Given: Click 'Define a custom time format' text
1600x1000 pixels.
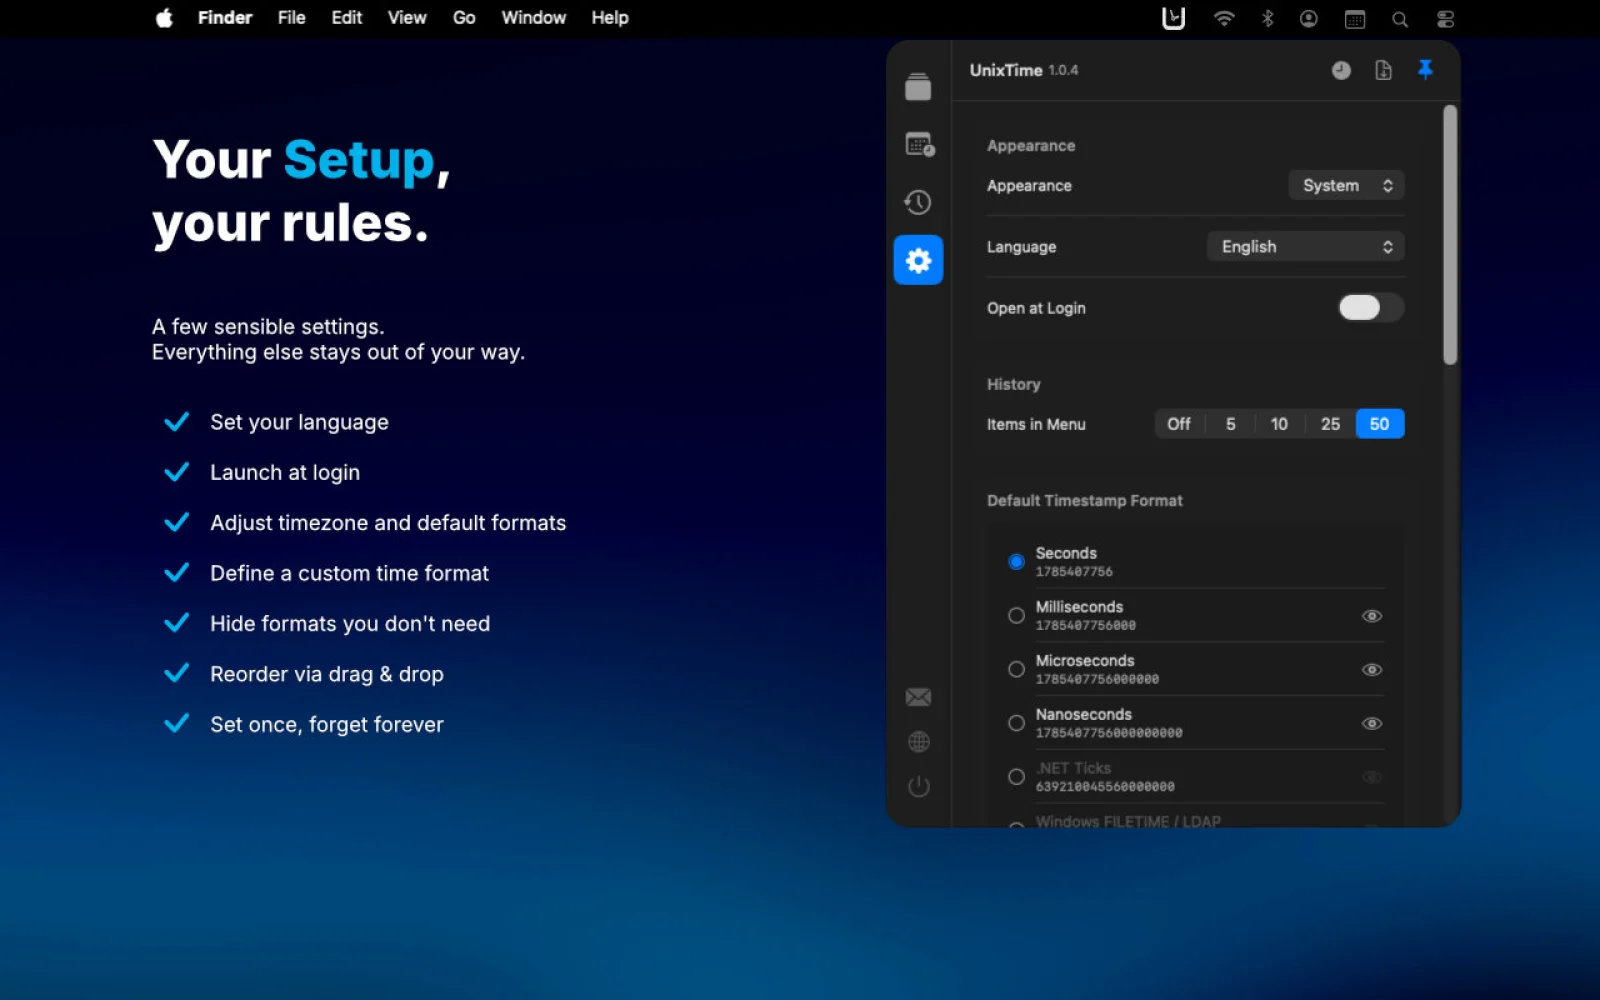Looking at the screenshot, I should point(349,573).
